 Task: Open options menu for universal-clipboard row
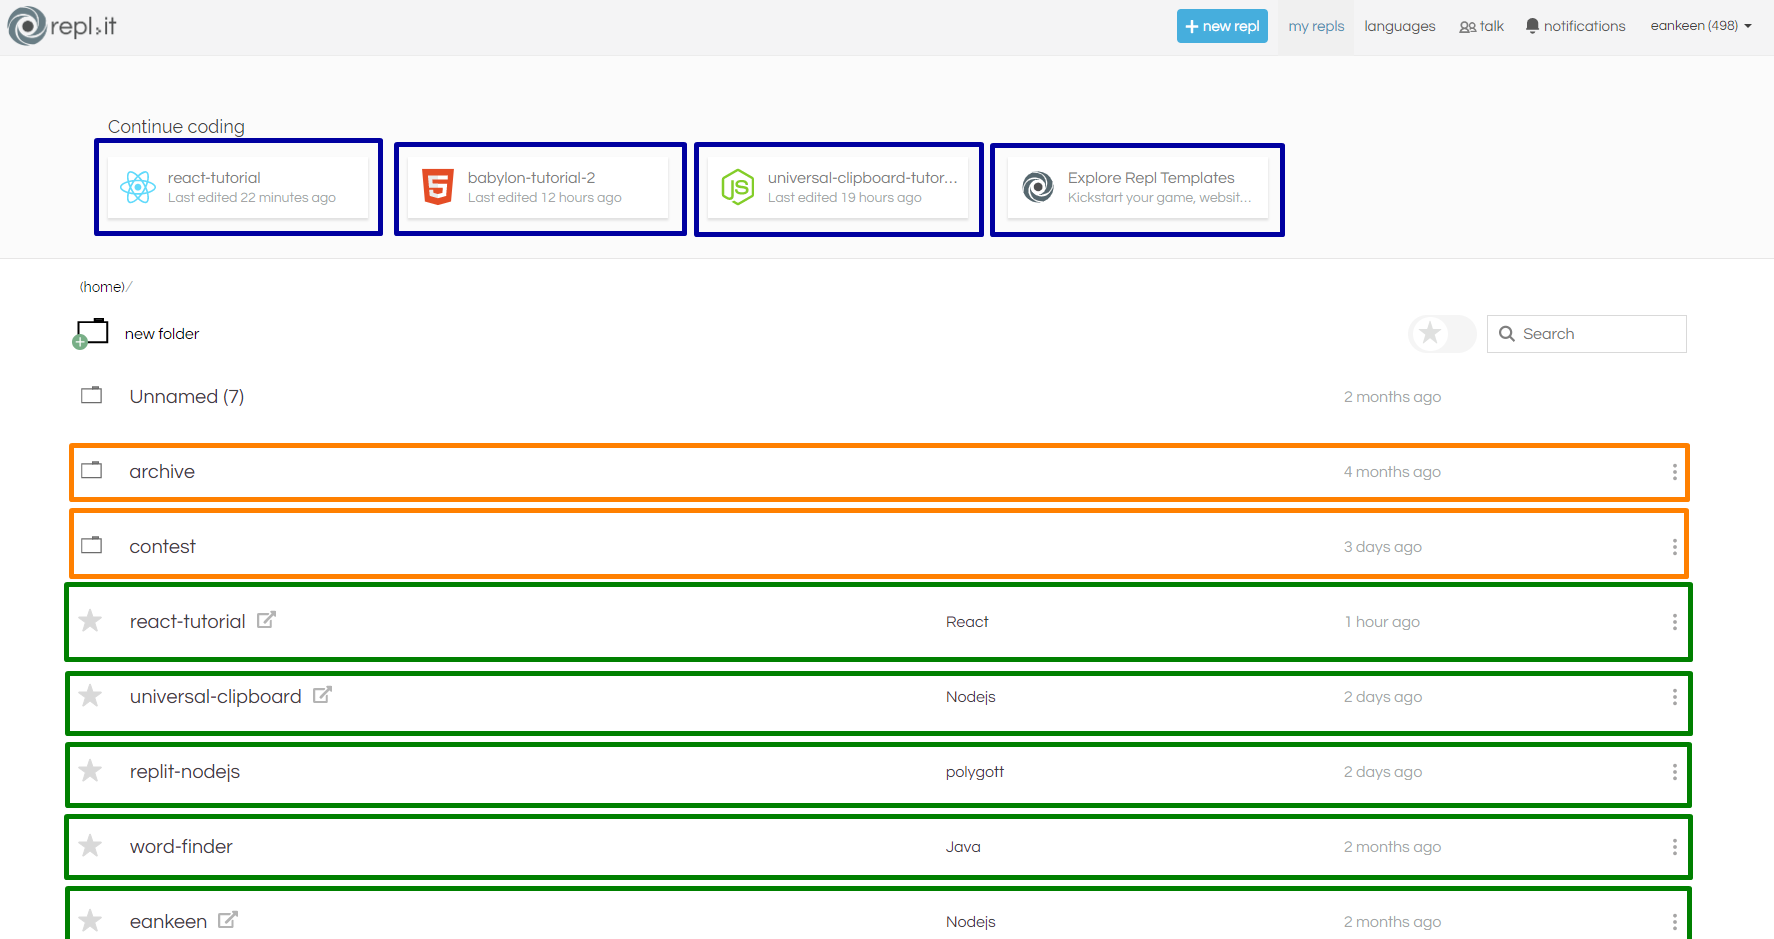coord(1674,697)
